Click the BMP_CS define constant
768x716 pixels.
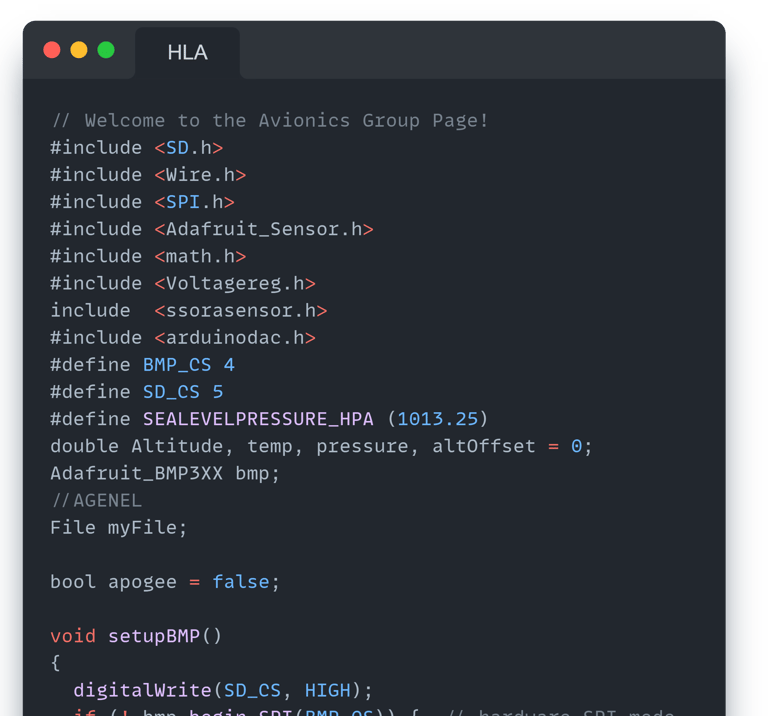[177, 365]
